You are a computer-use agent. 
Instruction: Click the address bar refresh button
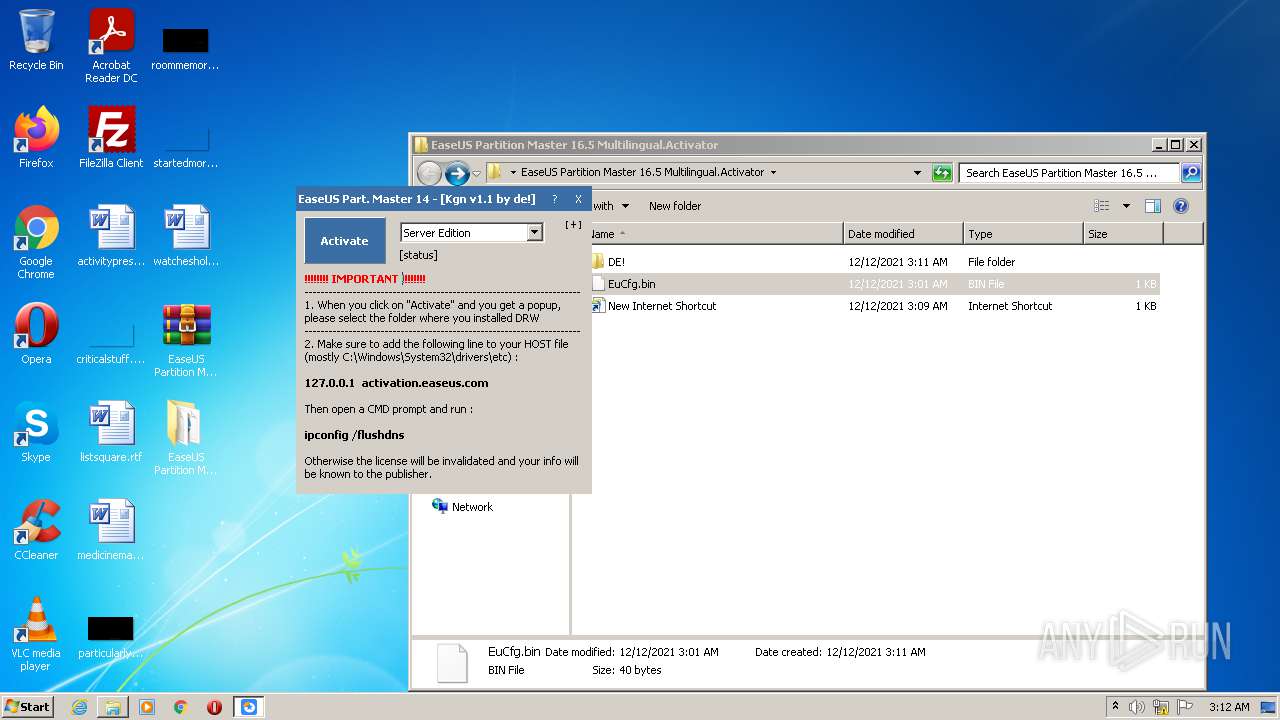pyautogui.click(x=942, y=173)
